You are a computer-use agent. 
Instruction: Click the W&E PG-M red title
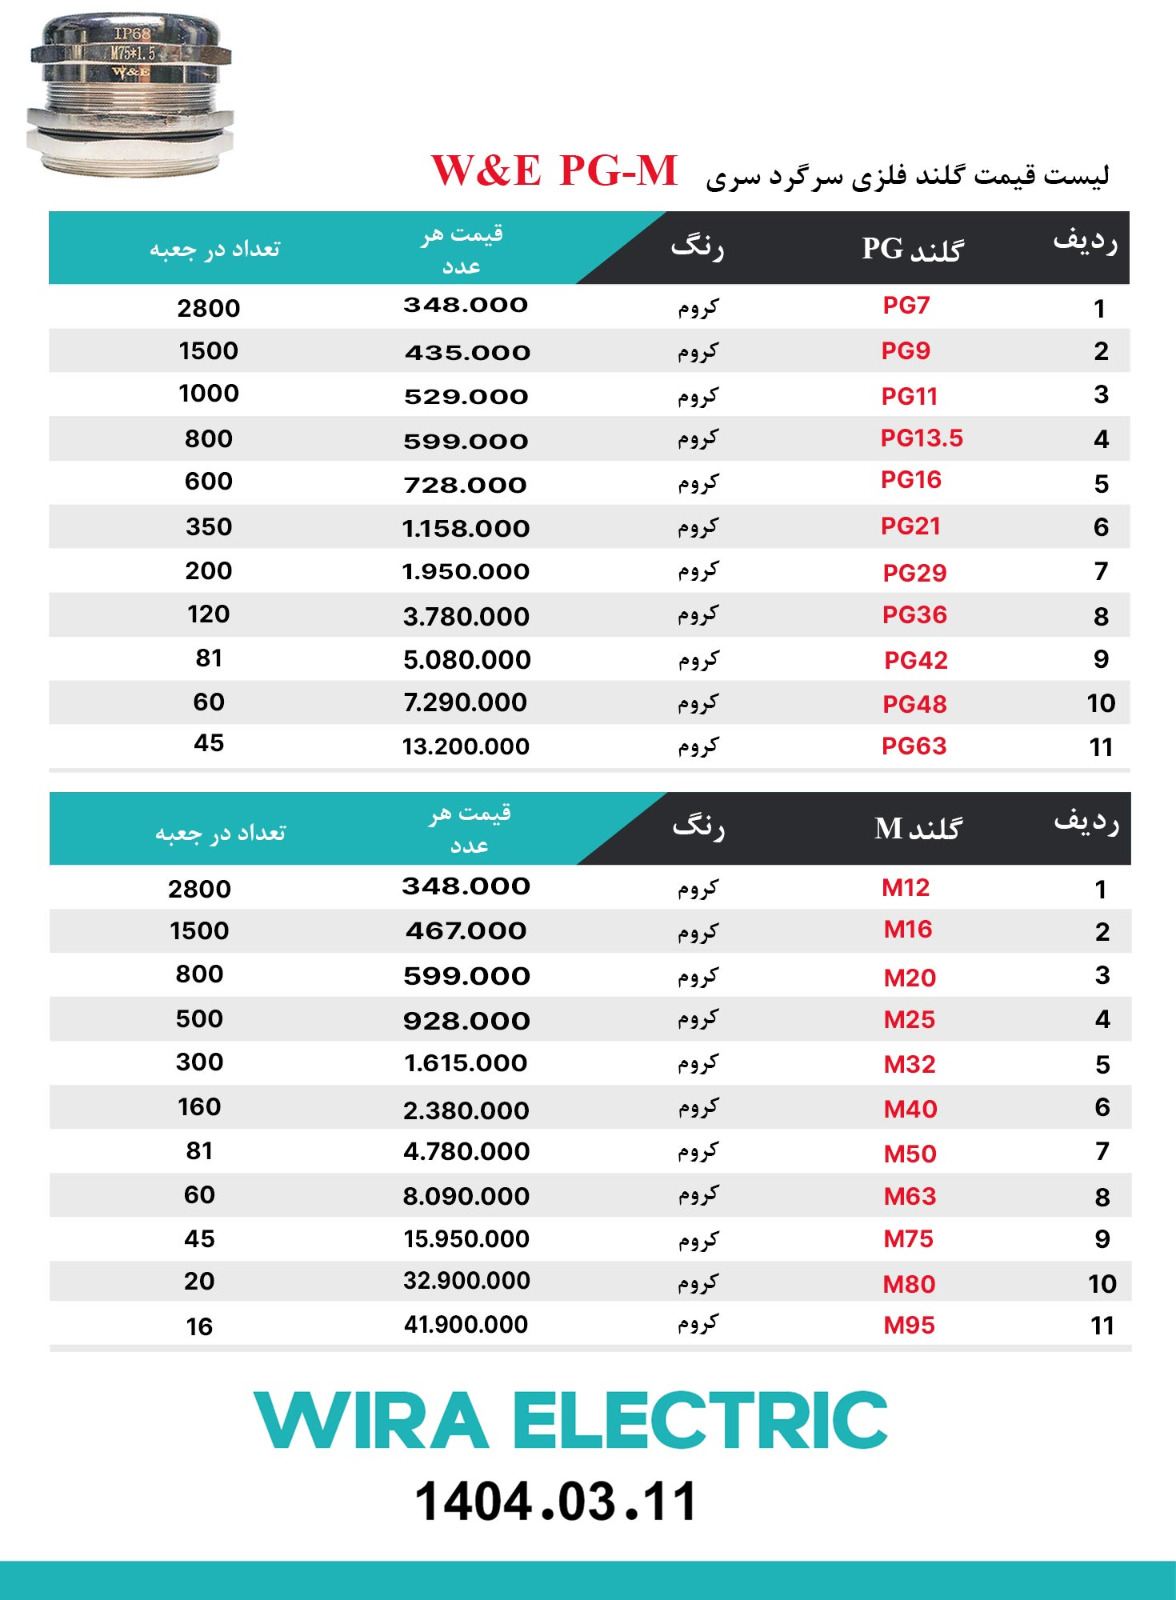tap(554, 171)
